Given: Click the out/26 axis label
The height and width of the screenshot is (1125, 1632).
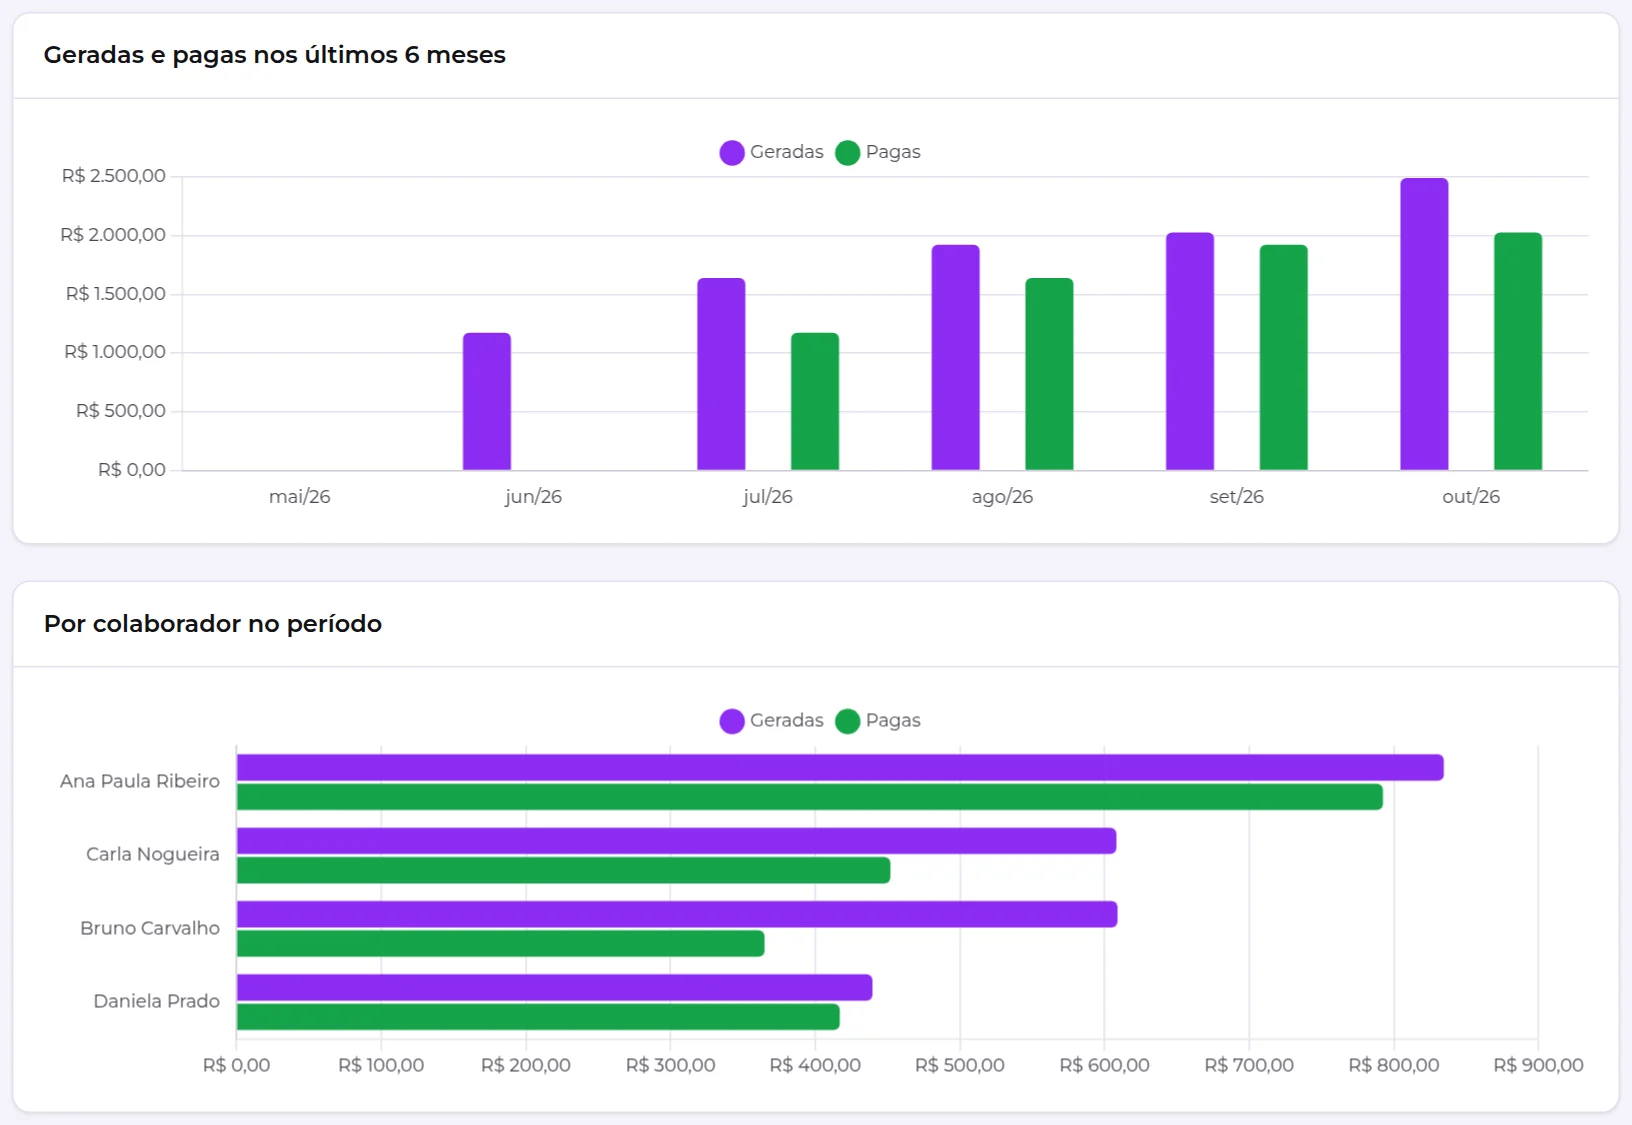Looking at the screenshot, I should (x=1471, y=497).
